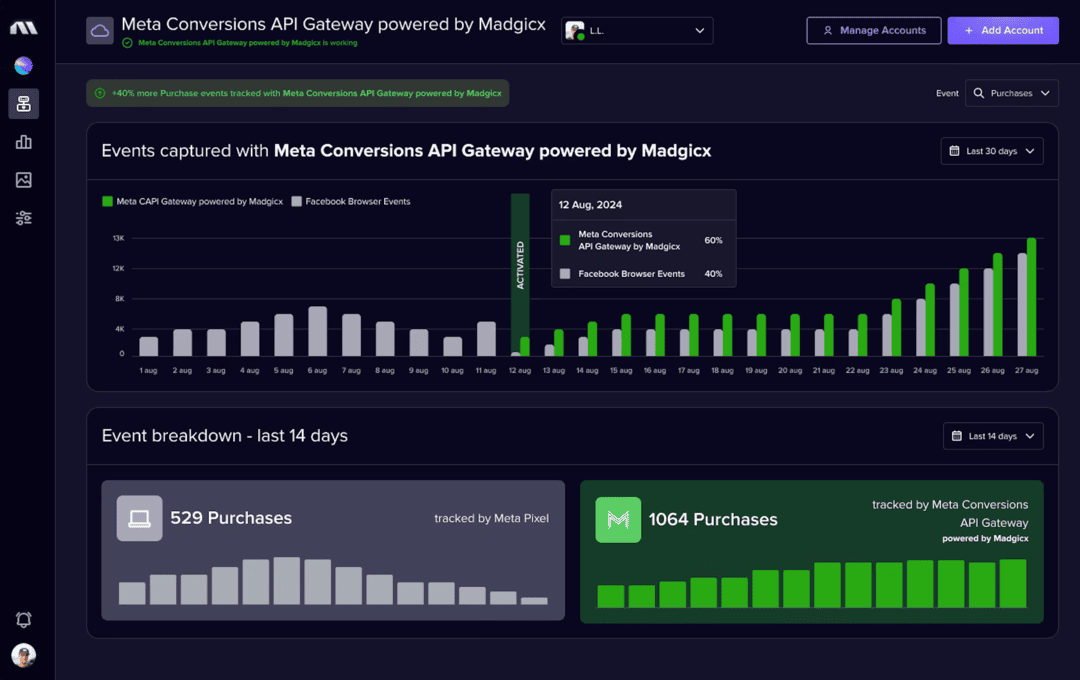Click calendar icon in Last 14 days selector
1080x680 pixels.
click(x=957, y=436)
